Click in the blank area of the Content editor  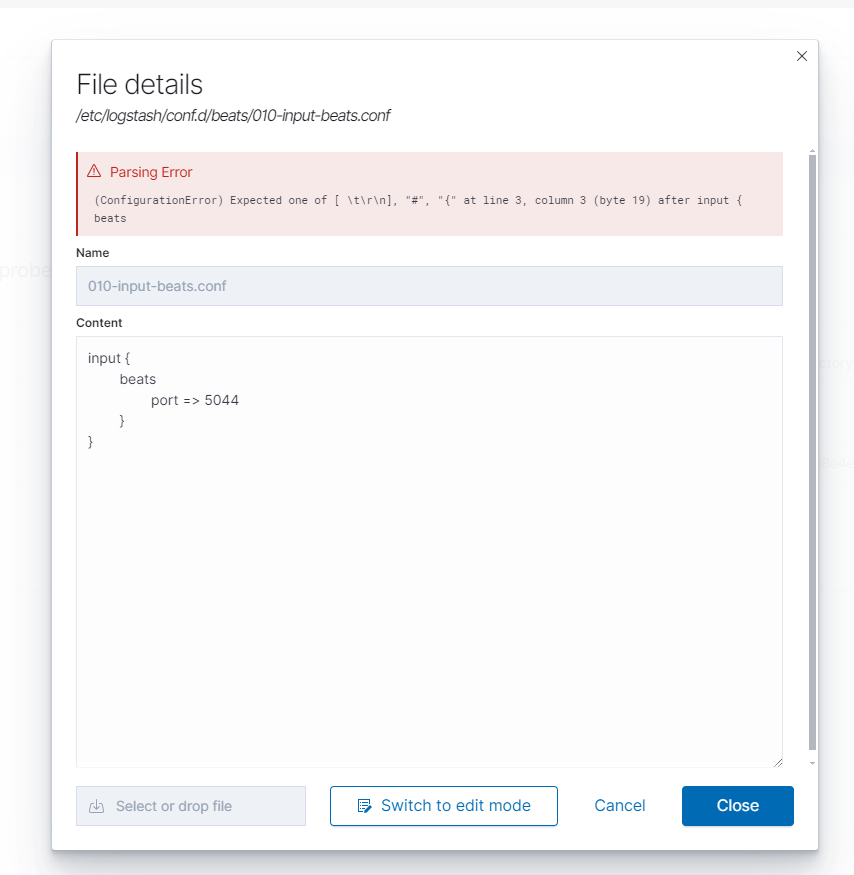[x=429, y=600]
